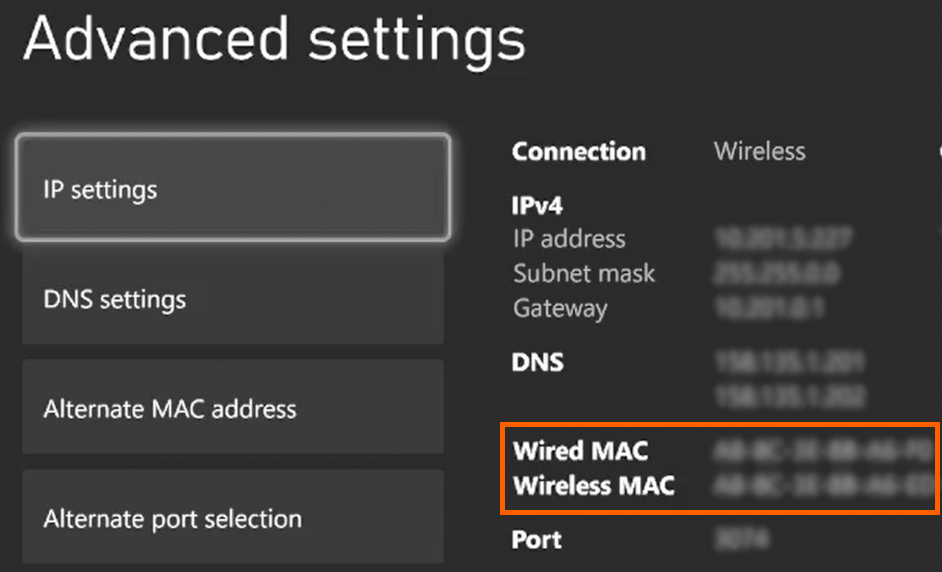
Task: Click the Wireless connection type value
Action: 759,152
